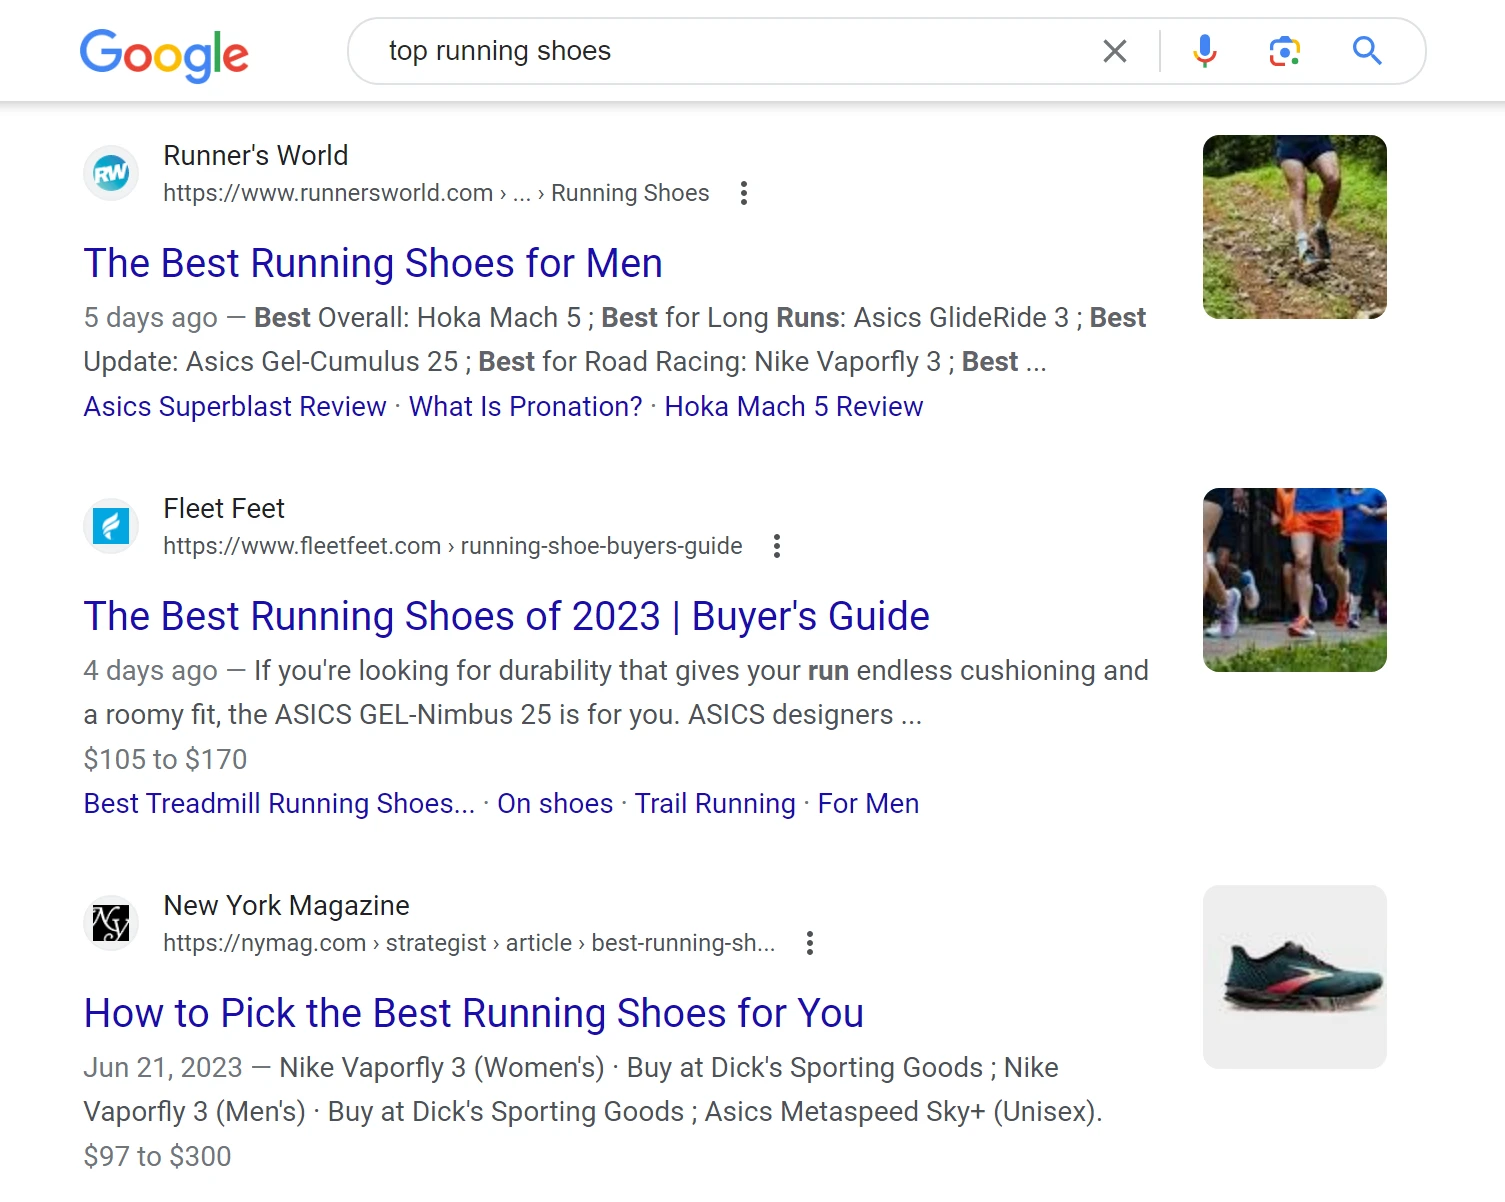The image size is (1505, 1202).
Task: Open three-dot menu for New York Magazine result
Action: click(809, 943)
